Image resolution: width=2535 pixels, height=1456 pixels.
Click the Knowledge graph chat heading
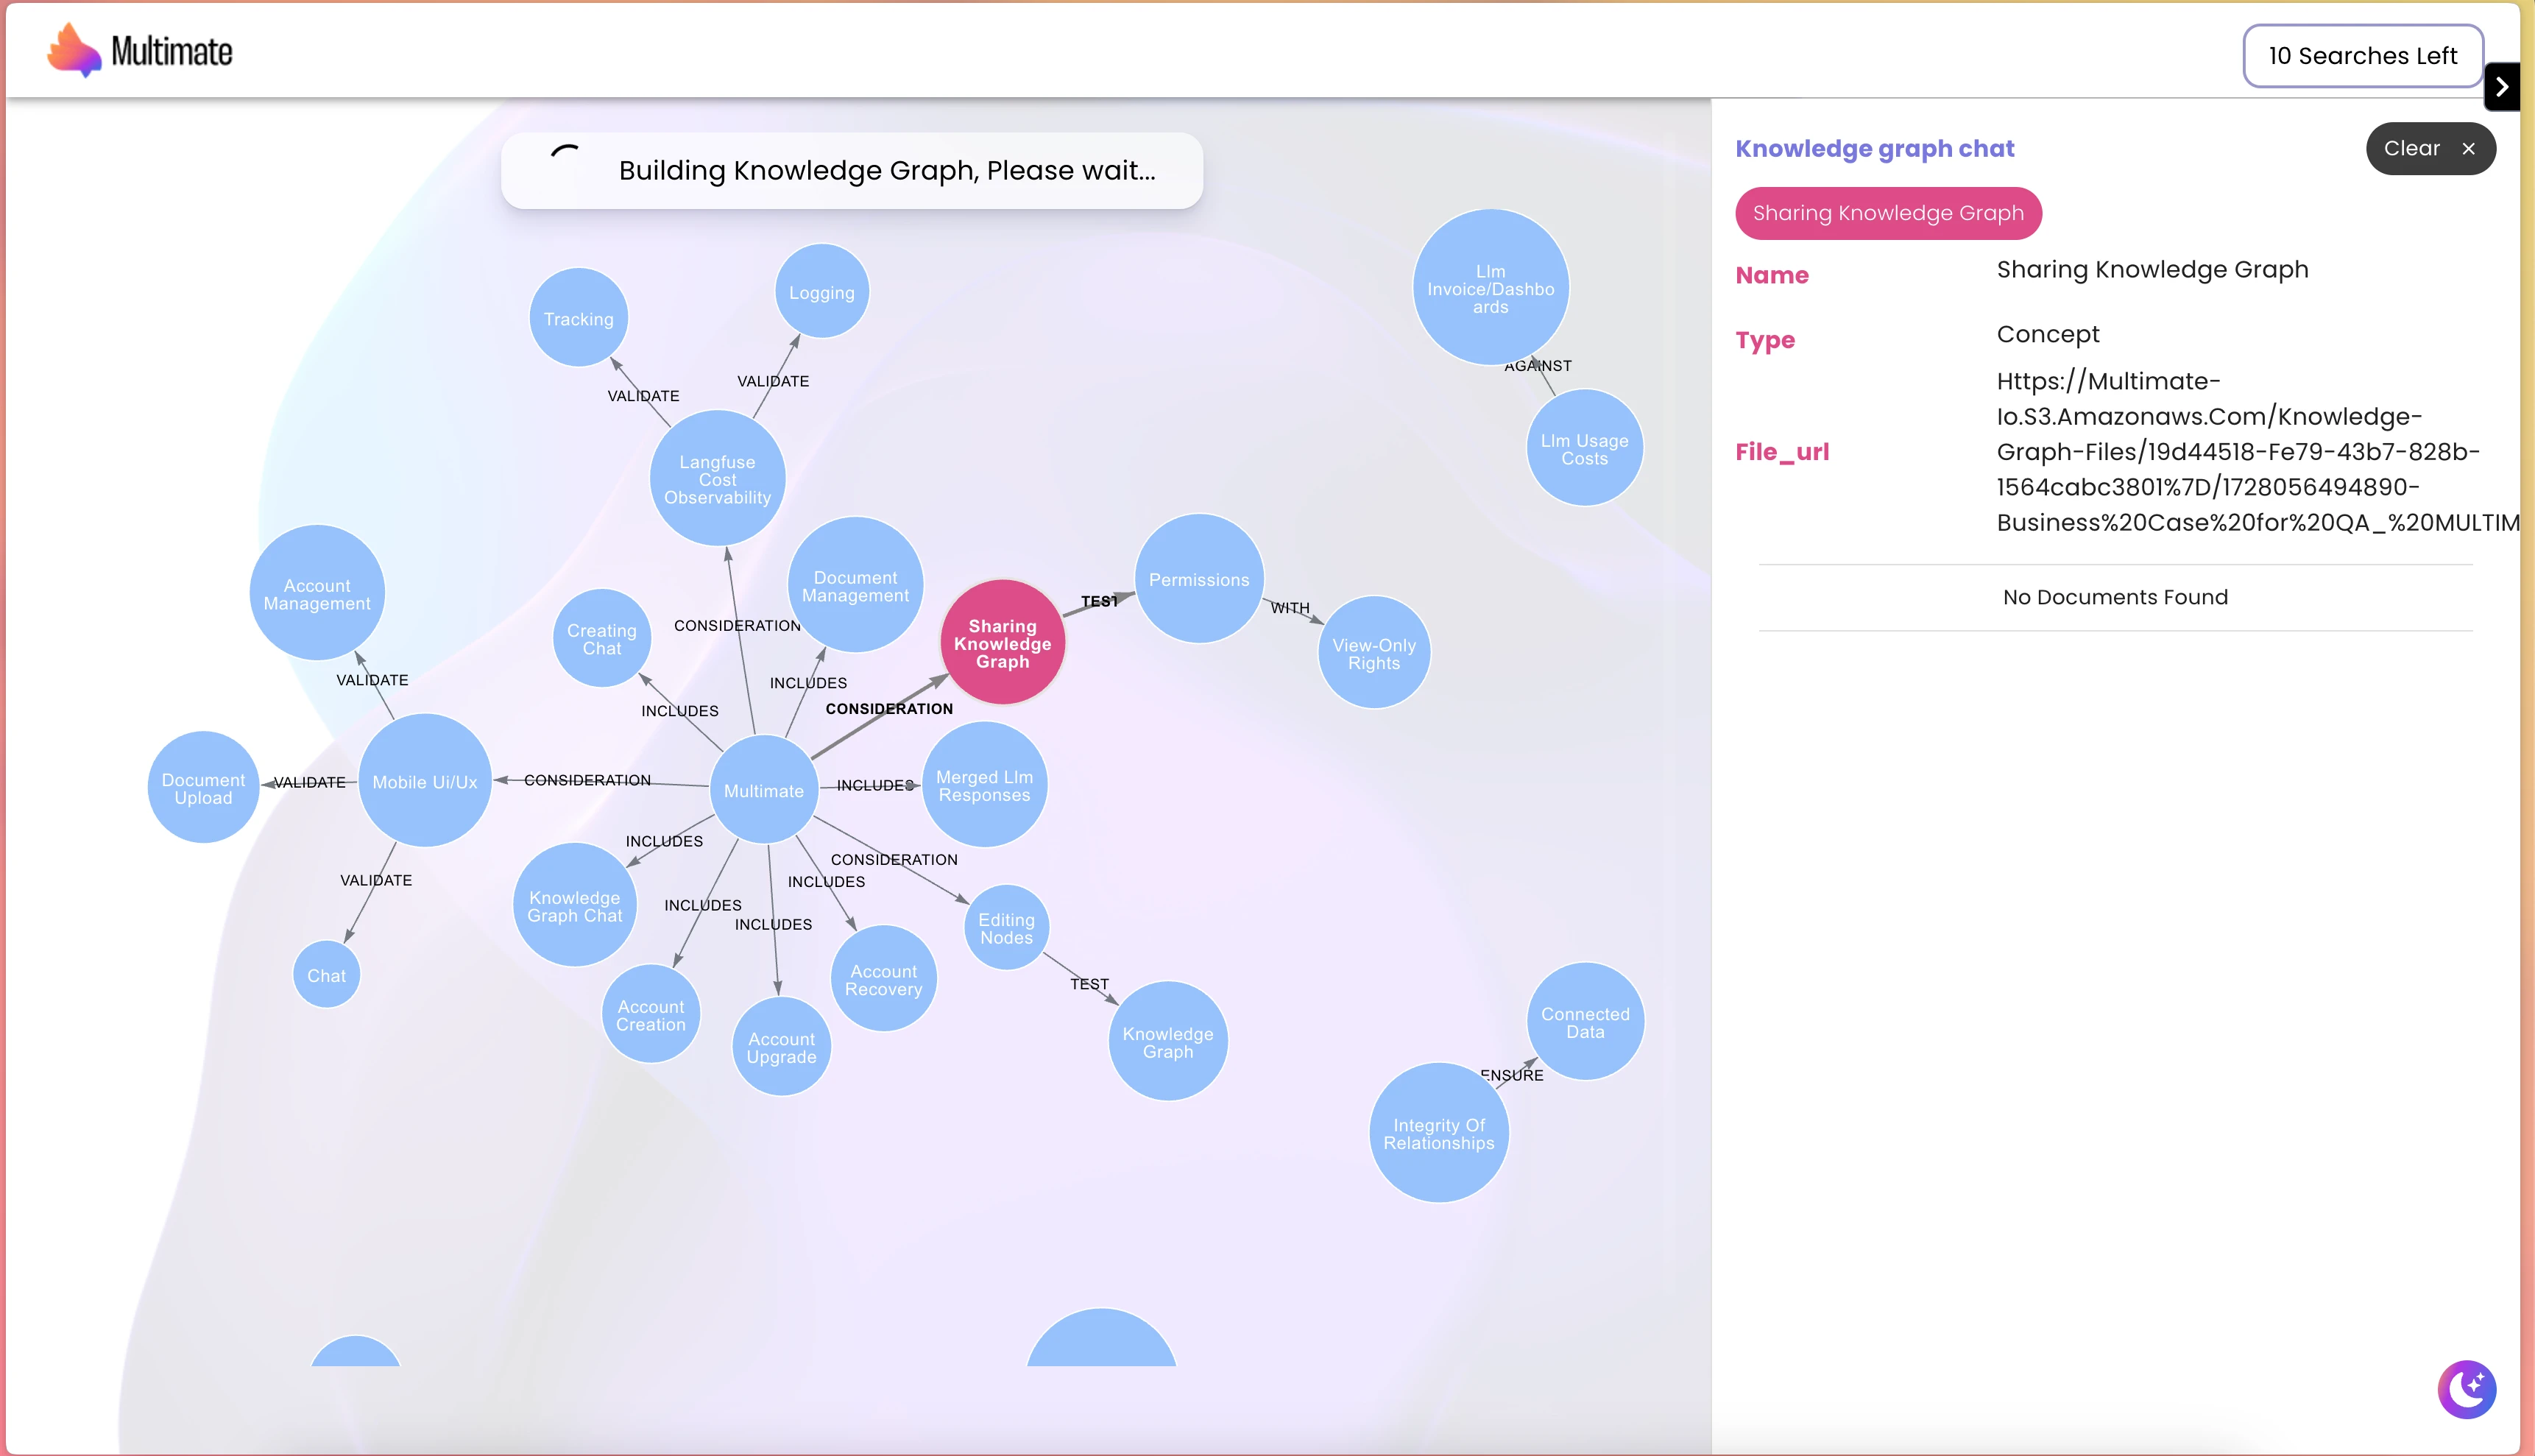pyautogui.click(x=1874, y=149)
